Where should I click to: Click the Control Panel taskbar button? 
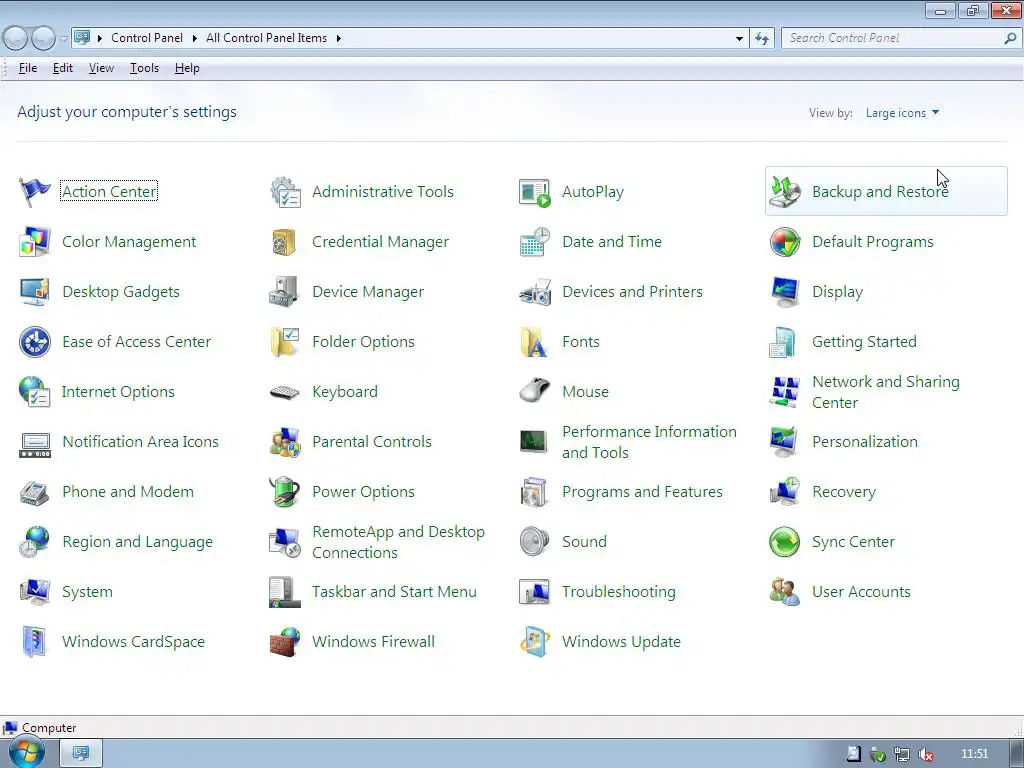coord(81,753)
